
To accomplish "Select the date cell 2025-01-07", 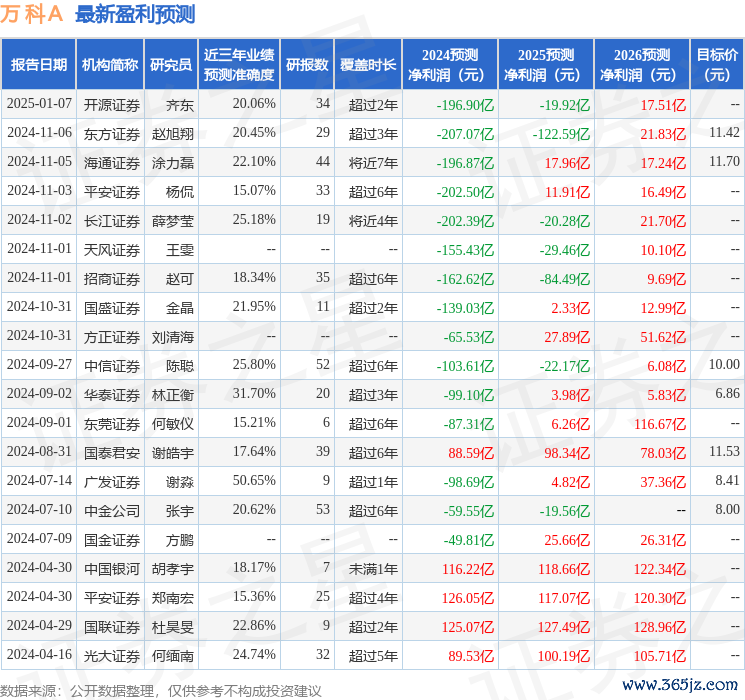I will [39, 104].
